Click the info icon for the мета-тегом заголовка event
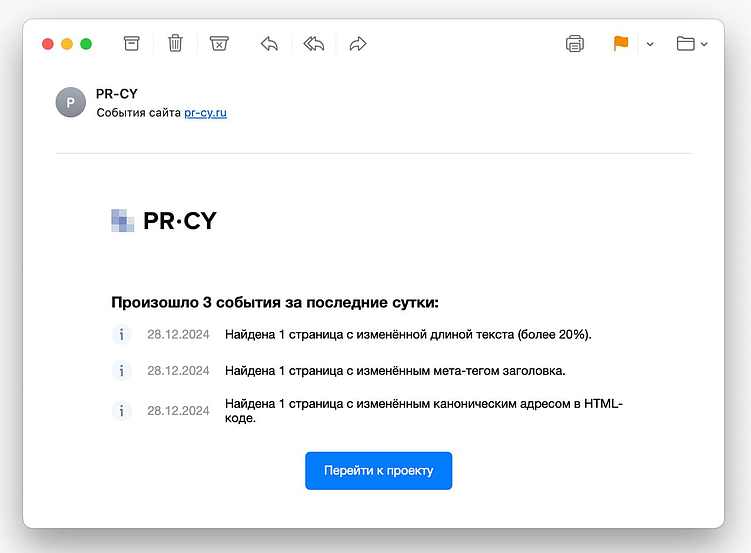This screenshot has height=553, width=751. [x=122, y=371]
